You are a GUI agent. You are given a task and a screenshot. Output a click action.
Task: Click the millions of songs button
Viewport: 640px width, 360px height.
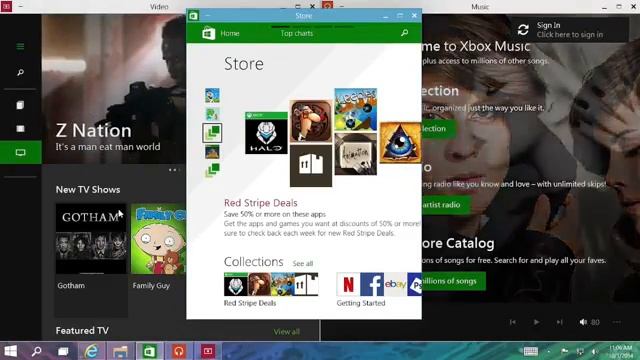point(453,281)
